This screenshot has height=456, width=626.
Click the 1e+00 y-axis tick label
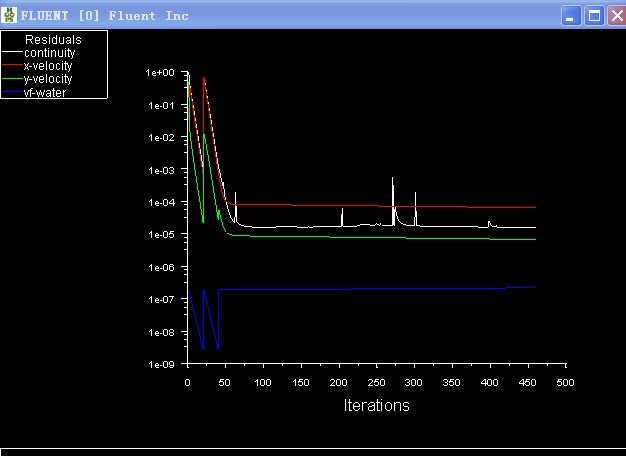[160, 73]
